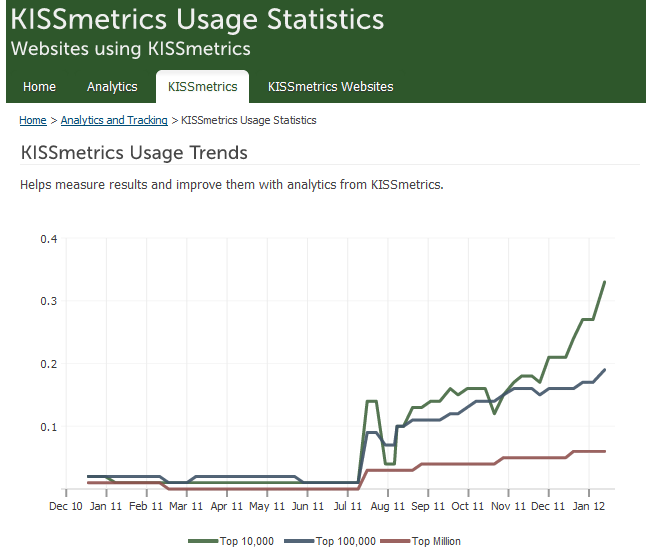Click the Jul 11 axis label
The width and height of the screenshot is (652, 558).
(348, 506)
